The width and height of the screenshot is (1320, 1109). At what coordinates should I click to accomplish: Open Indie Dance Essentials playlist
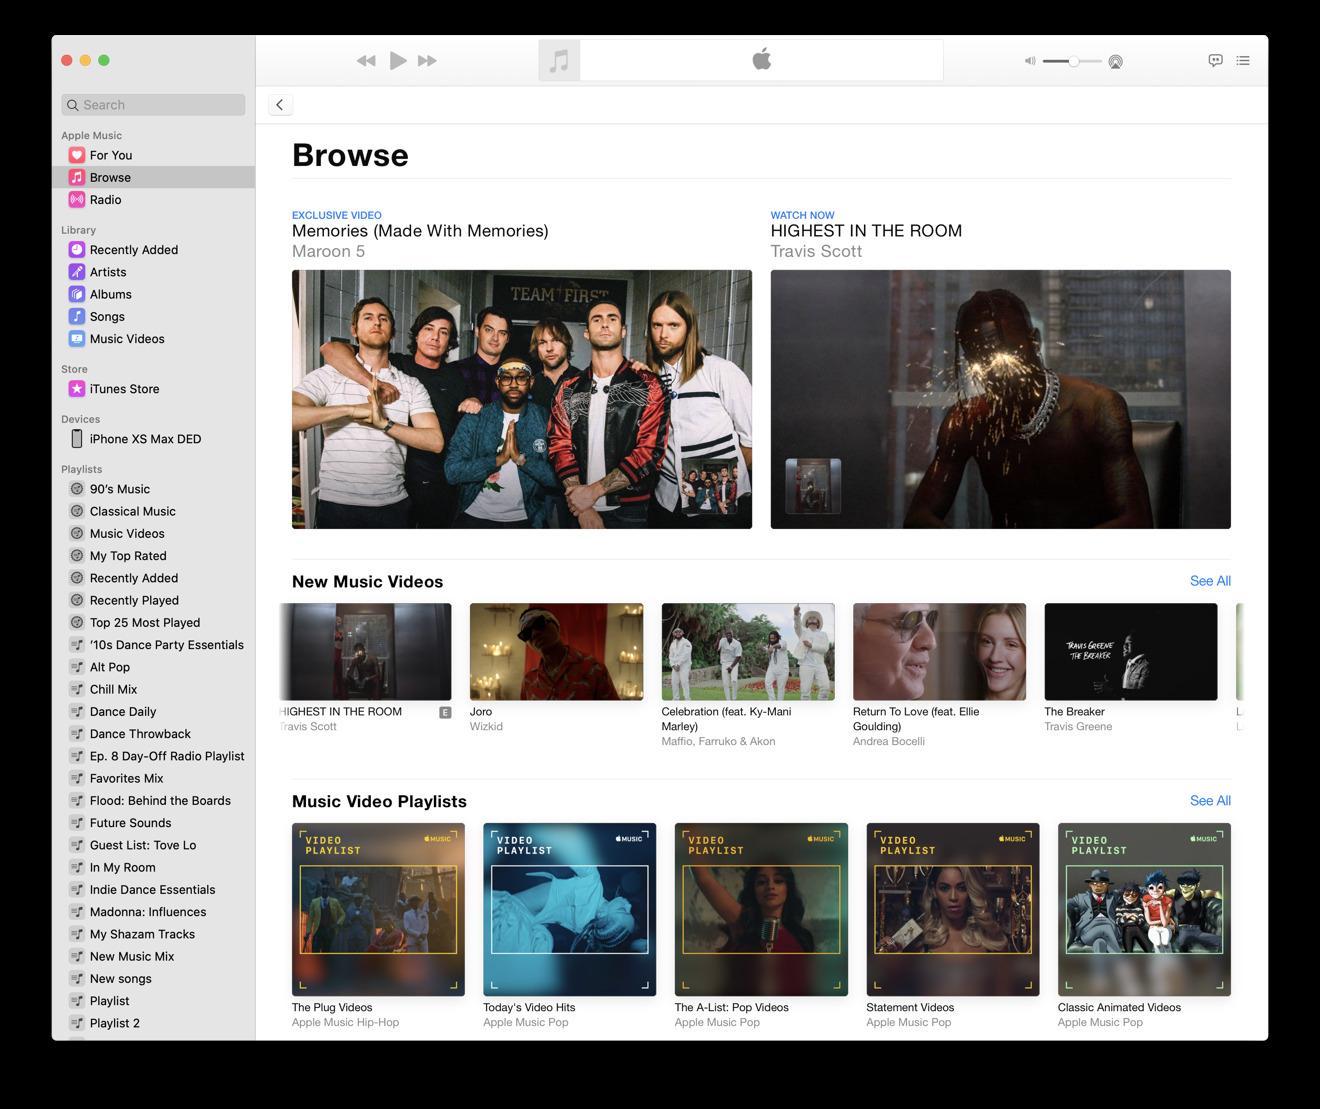tap(153, 890)
